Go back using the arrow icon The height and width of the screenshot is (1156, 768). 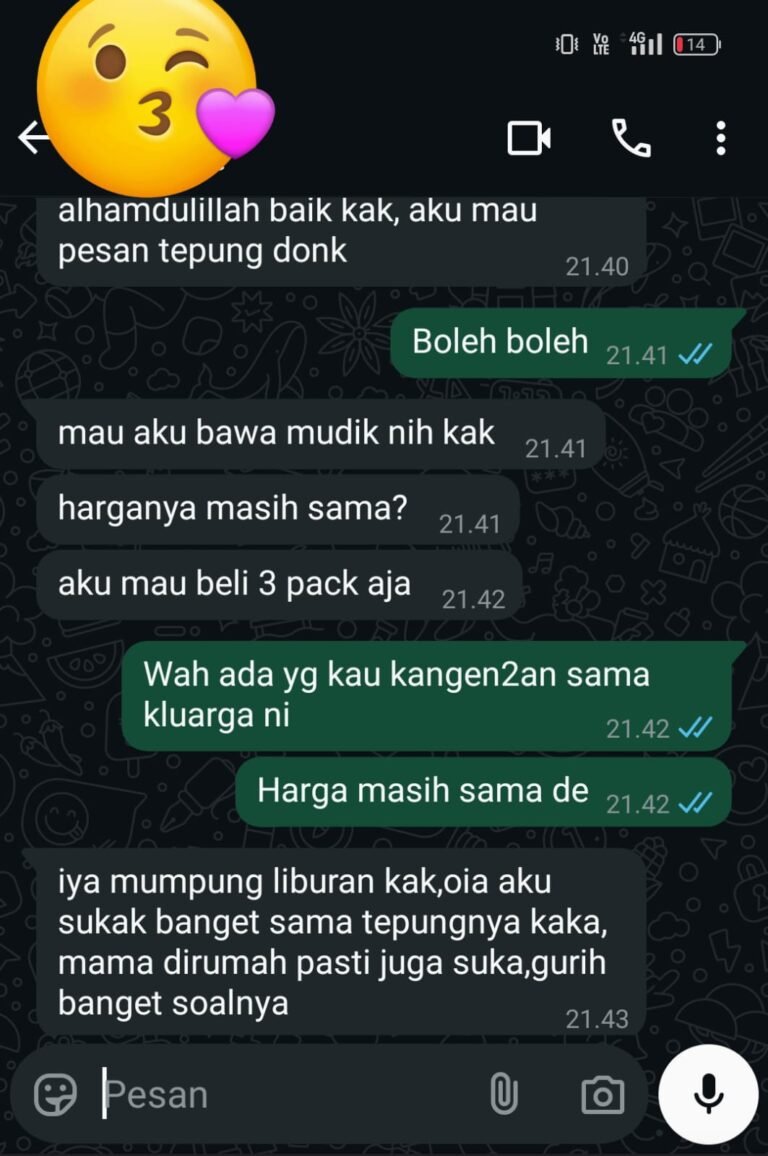coord(30,138)
